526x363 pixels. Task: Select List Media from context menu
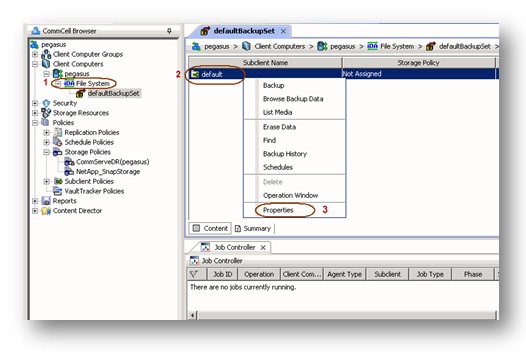(x=295, y=112)
